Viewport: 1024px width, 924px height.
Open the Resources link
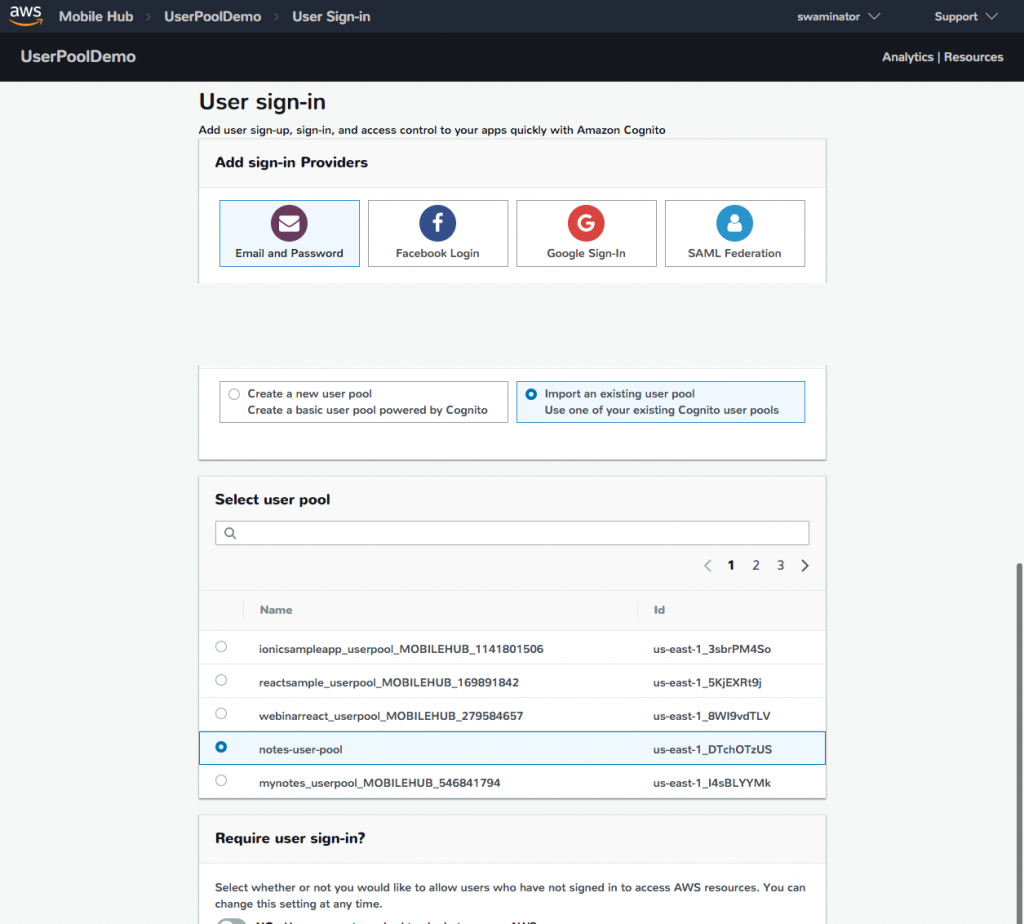pos(973,57)
